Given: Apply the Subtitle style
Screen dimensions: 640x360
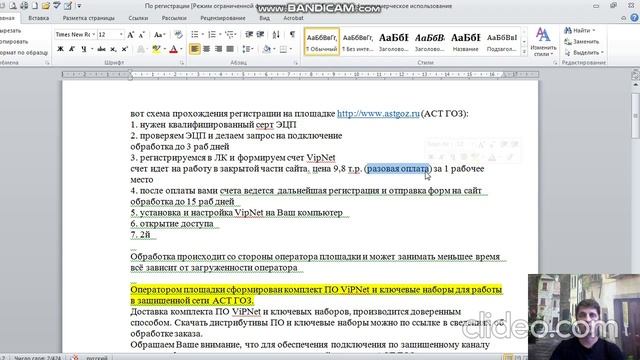Looking at the screenshot, I should click(502, 42).
